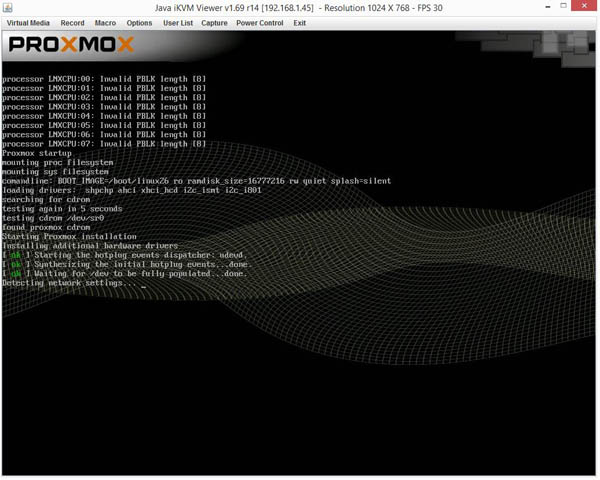Open the Macro menu

point(105,23)
